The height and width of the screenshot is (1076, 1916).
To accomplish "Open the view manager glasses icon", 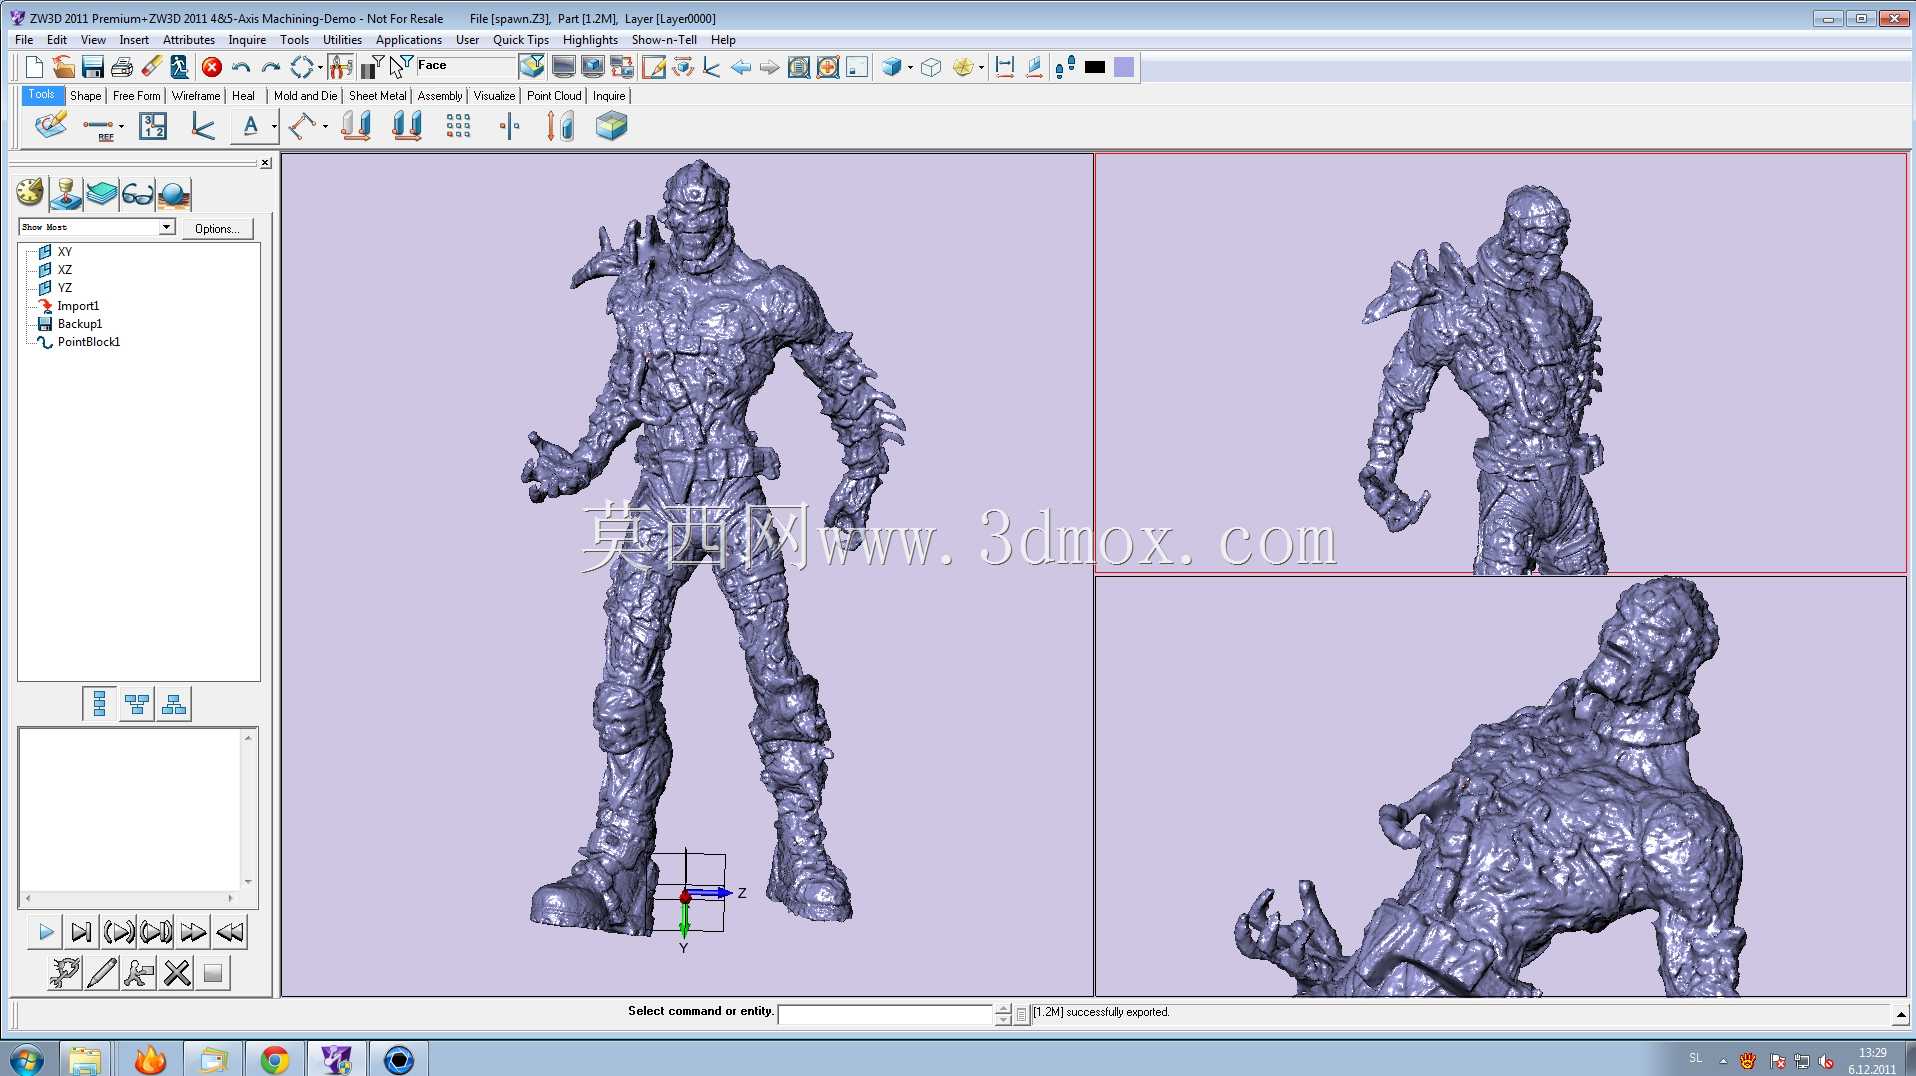I will (137, 193).
